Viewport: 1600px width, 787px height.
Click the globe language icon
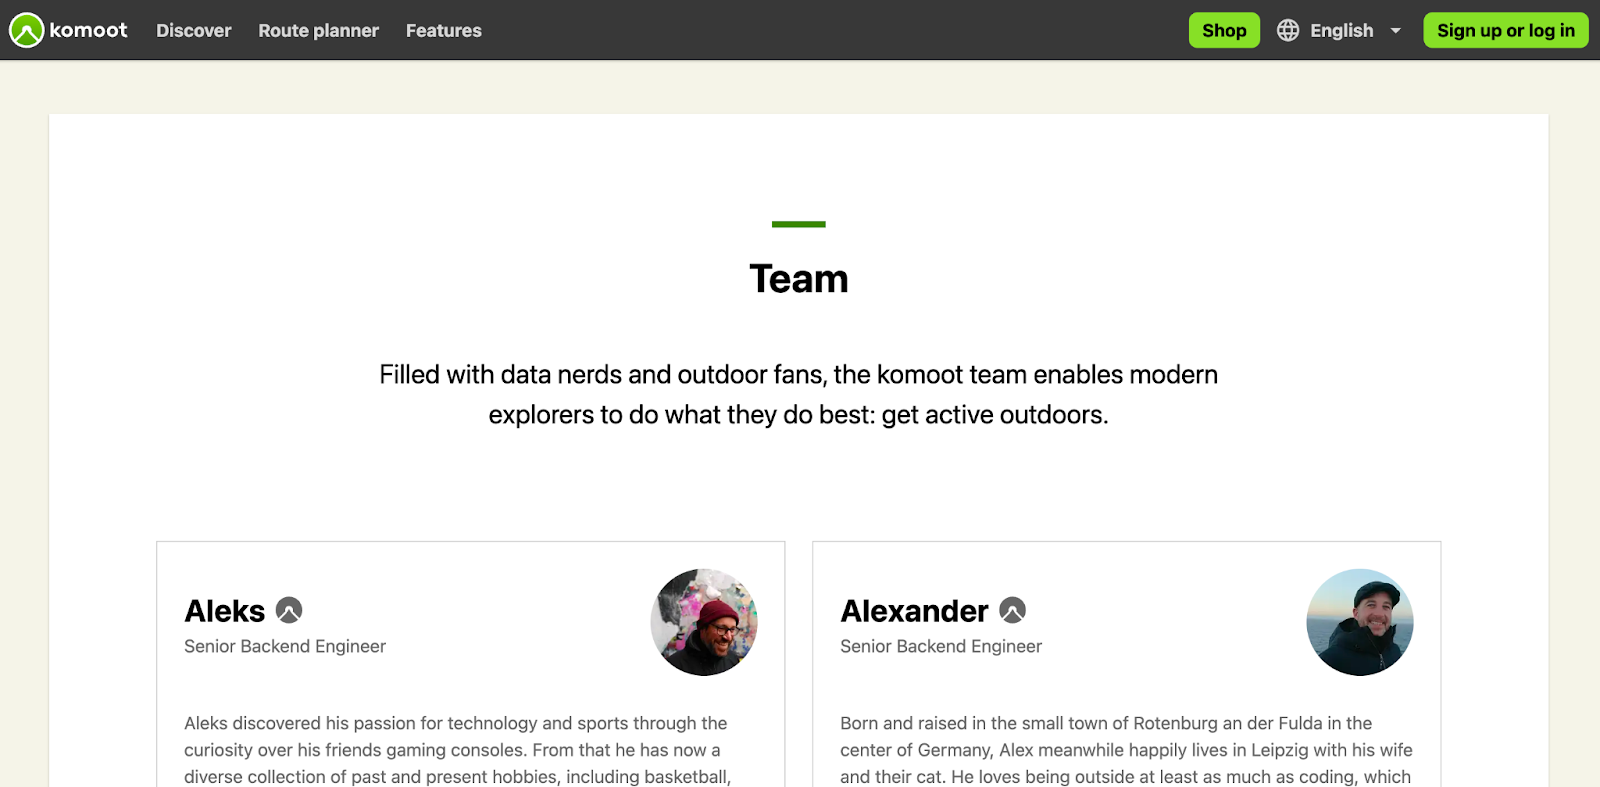1288,30
